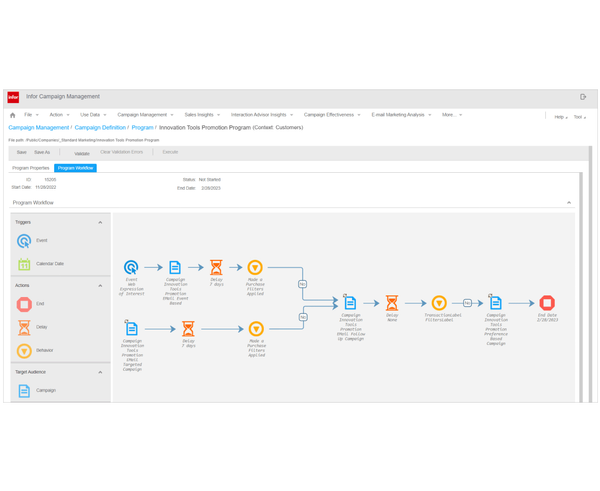Image resolution: width=600 pixels, height=491 pixels.
Task: Open the Sales Insights menu
Action: coord(202,115)
